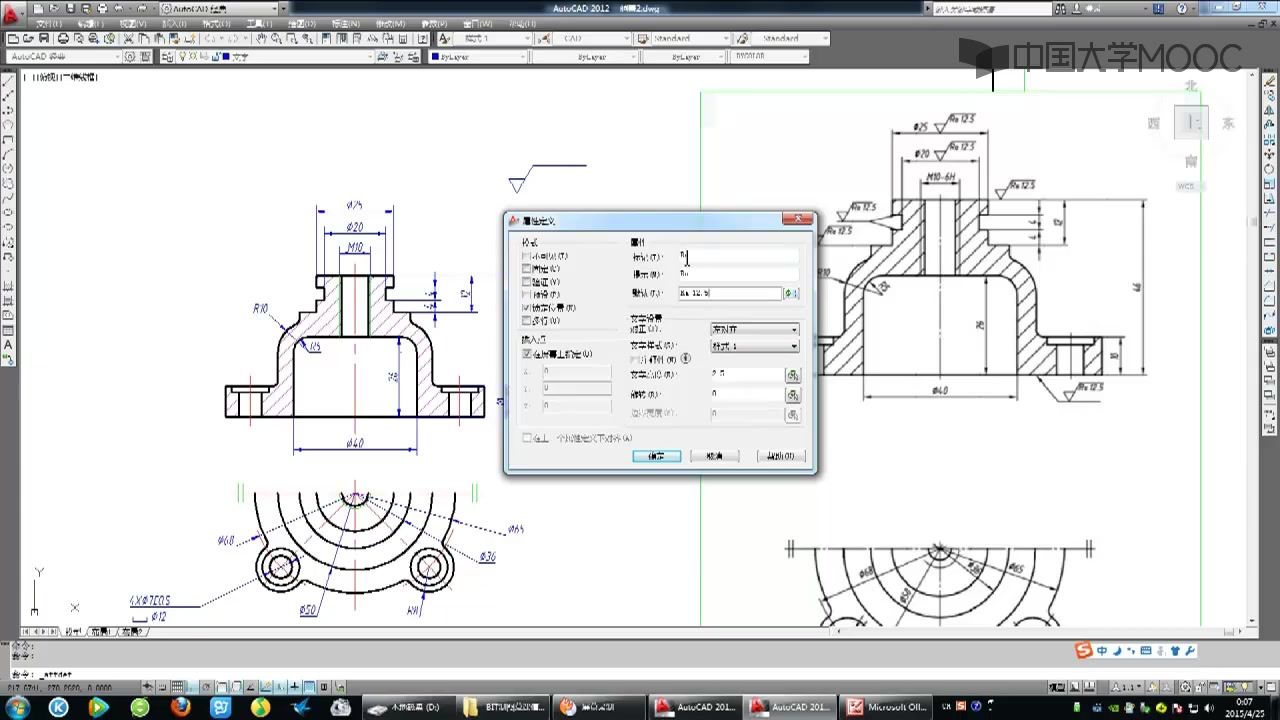Click the blue layer color swatch before 文字
This screenshot has height=720, width=1280.
(x=226, y=57)
